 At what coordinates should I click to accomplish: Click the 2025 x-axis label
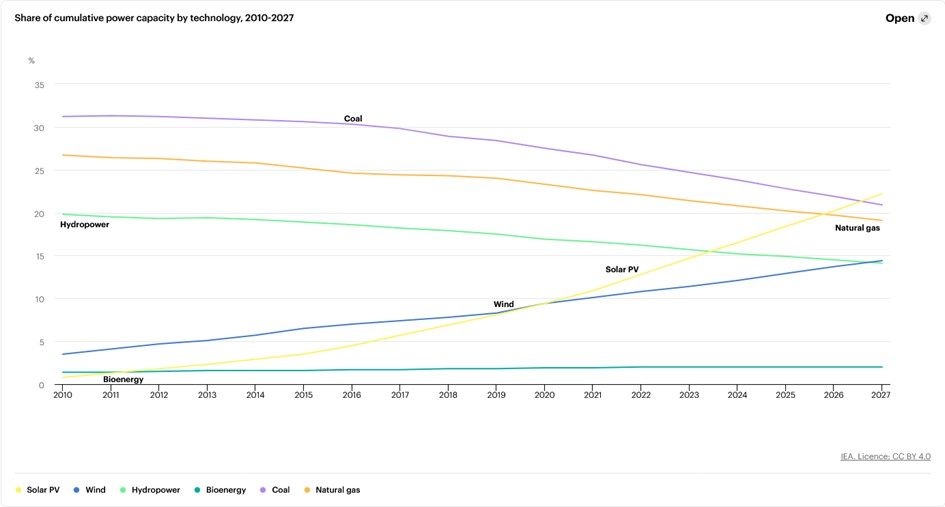[785, 395]
